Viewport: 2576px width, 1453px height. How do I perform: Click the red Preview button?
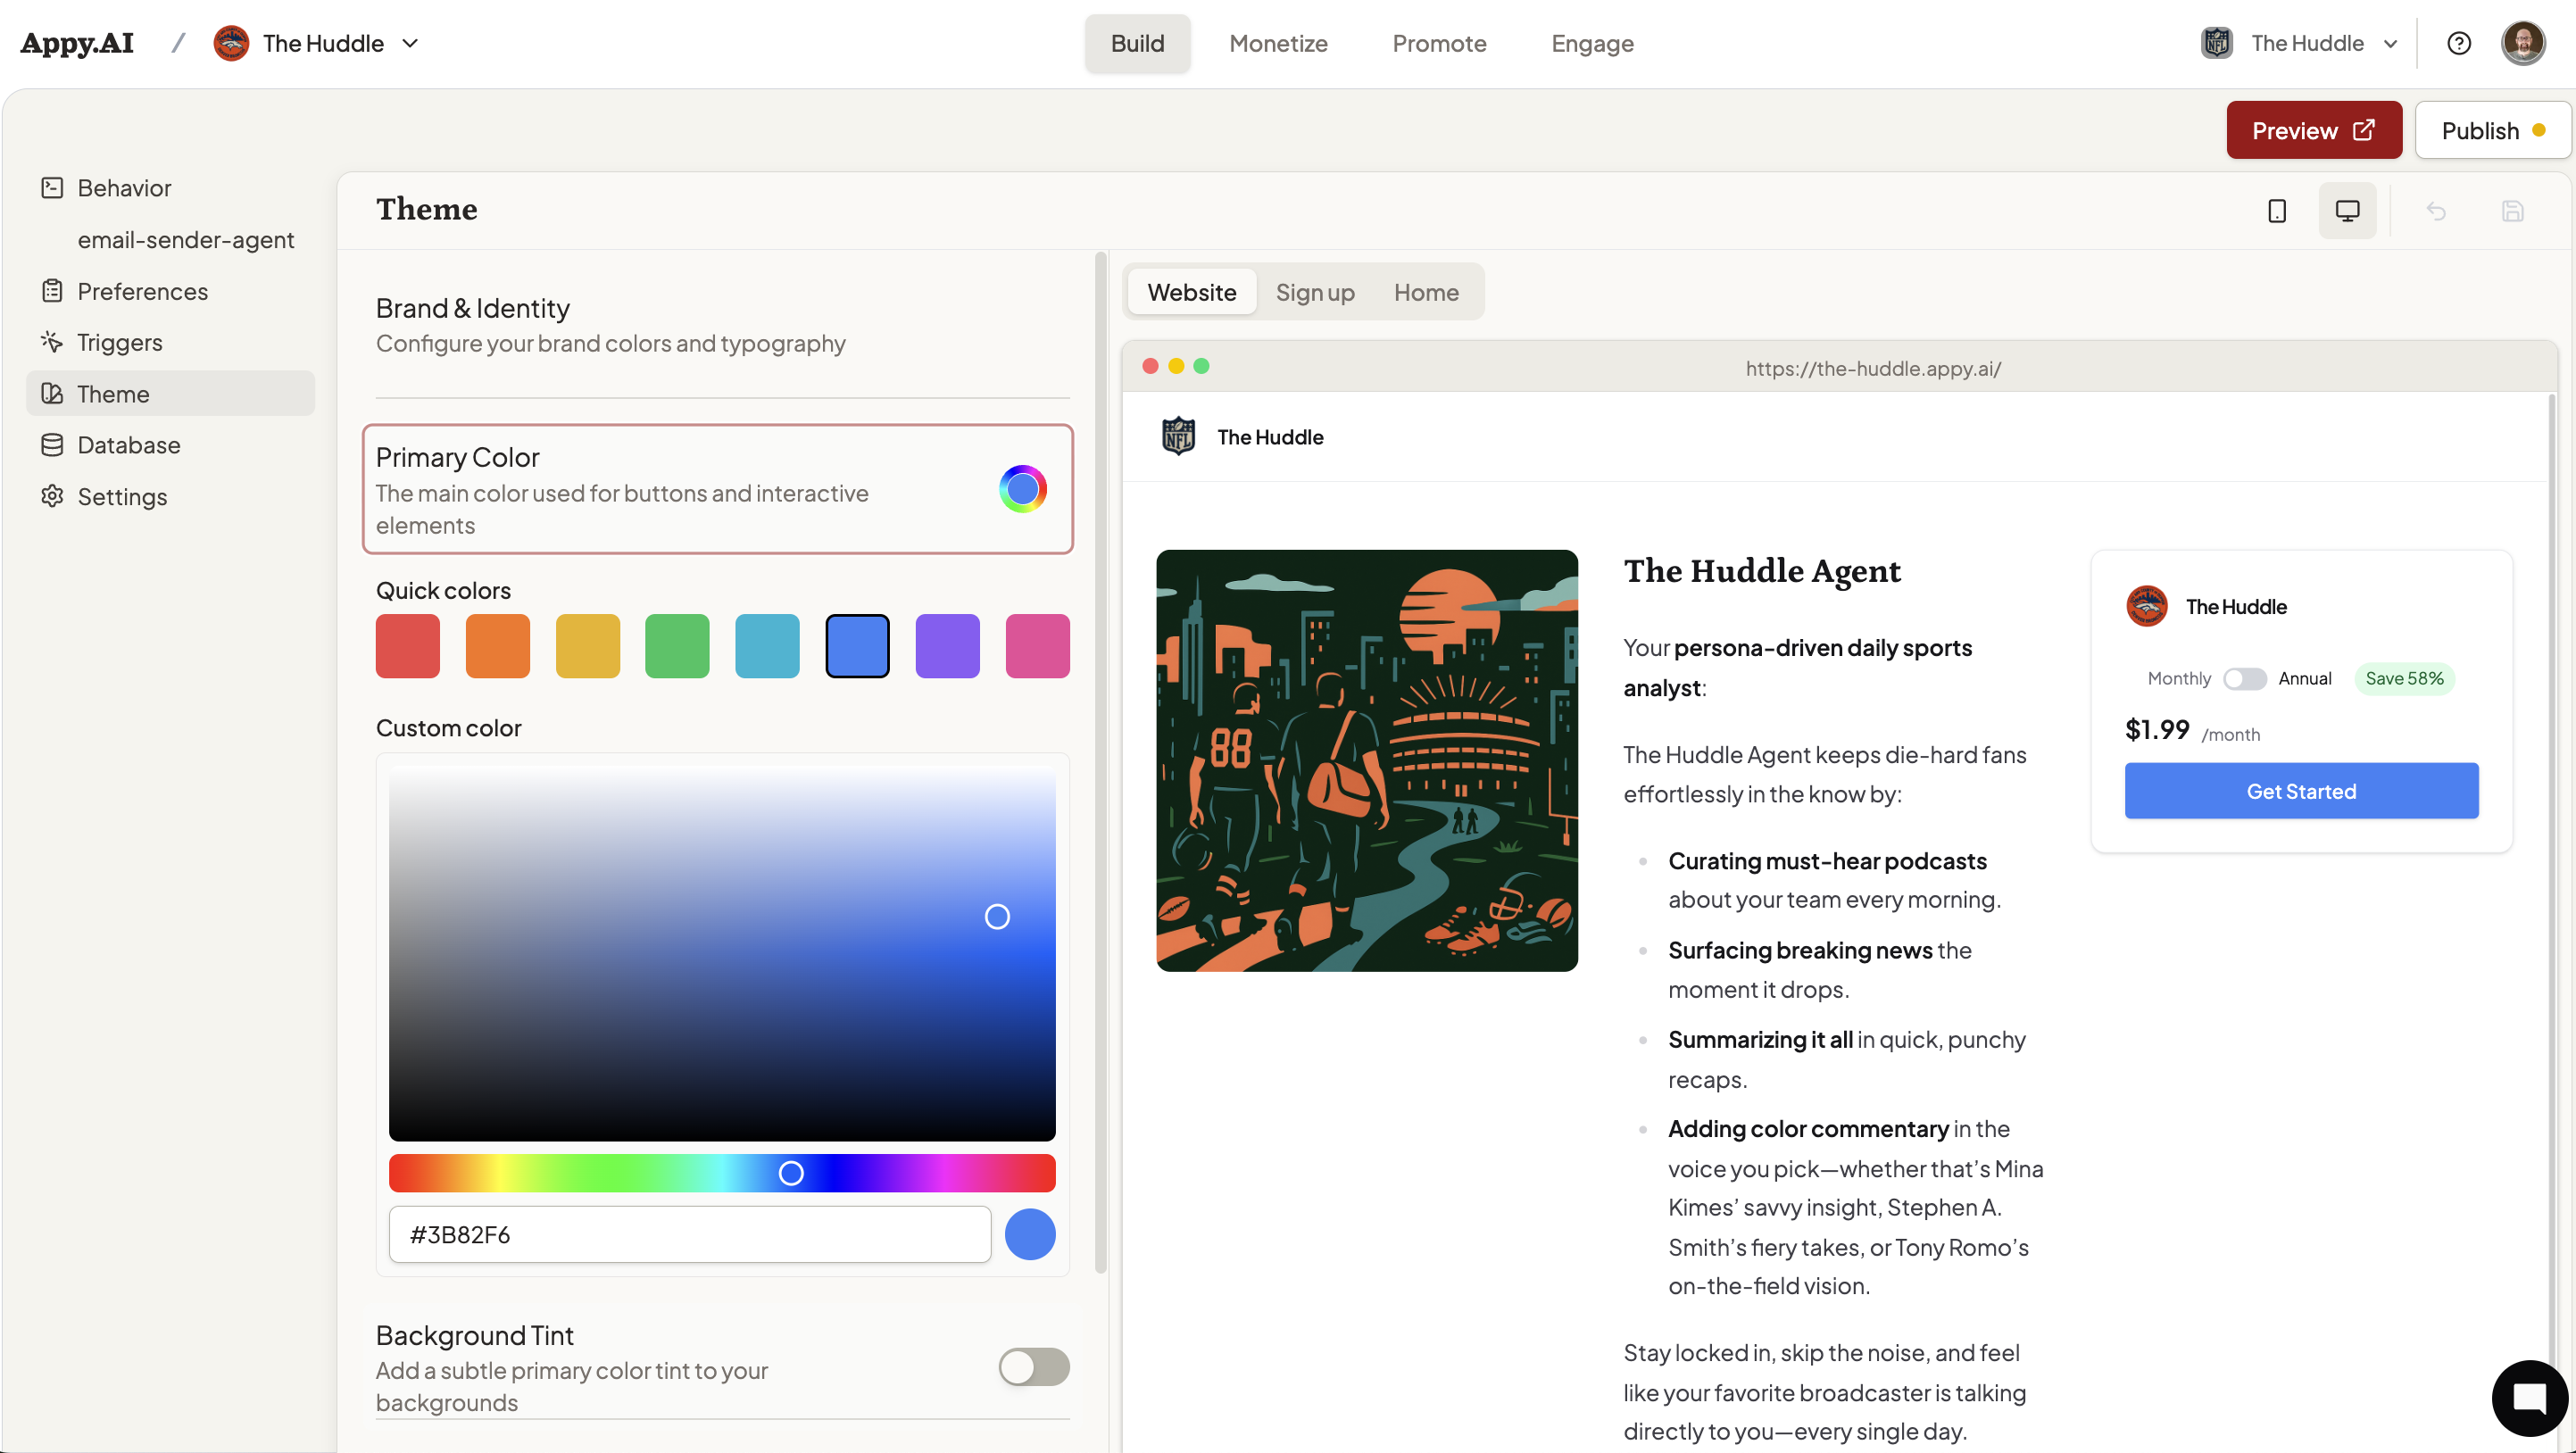tap(2313, 131)
